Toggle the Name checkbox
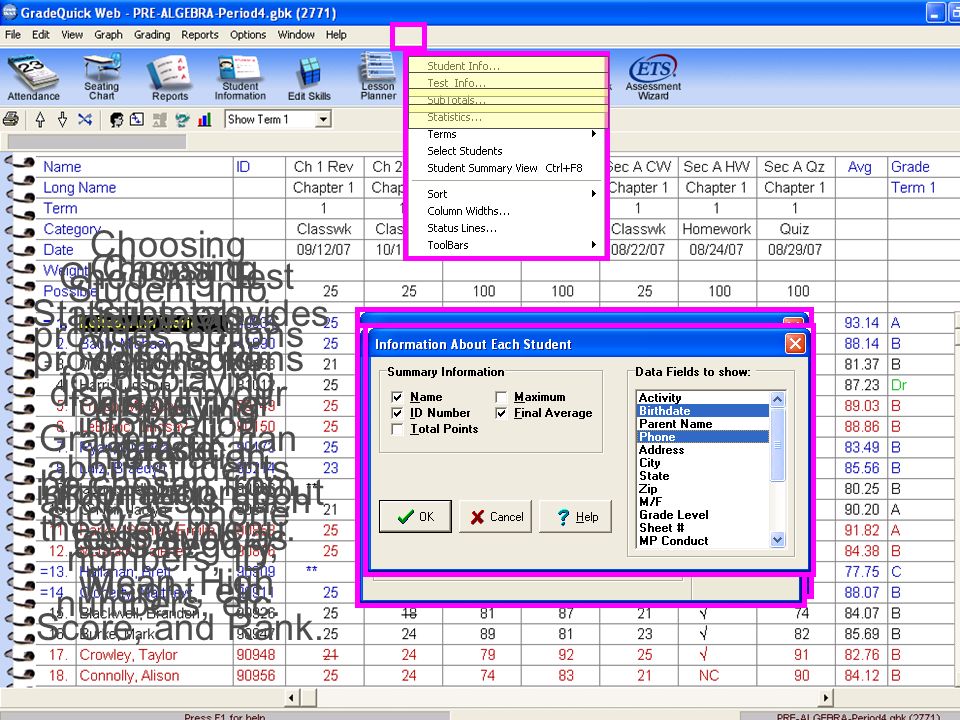 (x=397, y=397)
